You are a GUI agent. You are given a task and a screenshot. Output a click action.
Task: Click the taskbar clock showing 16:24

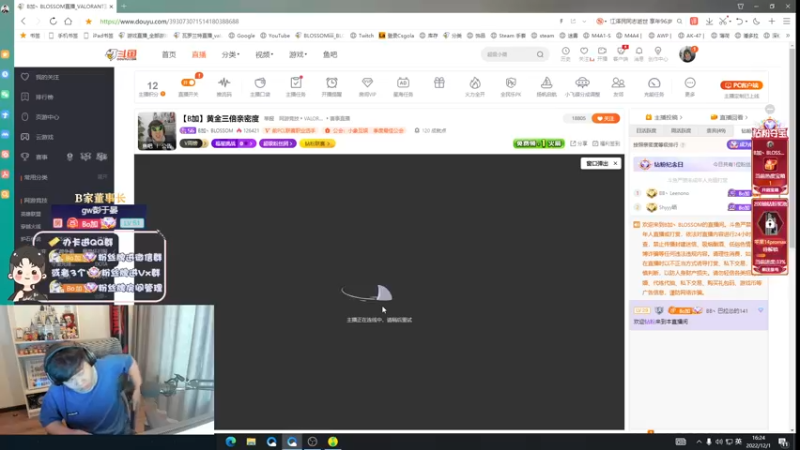[758, 442]
